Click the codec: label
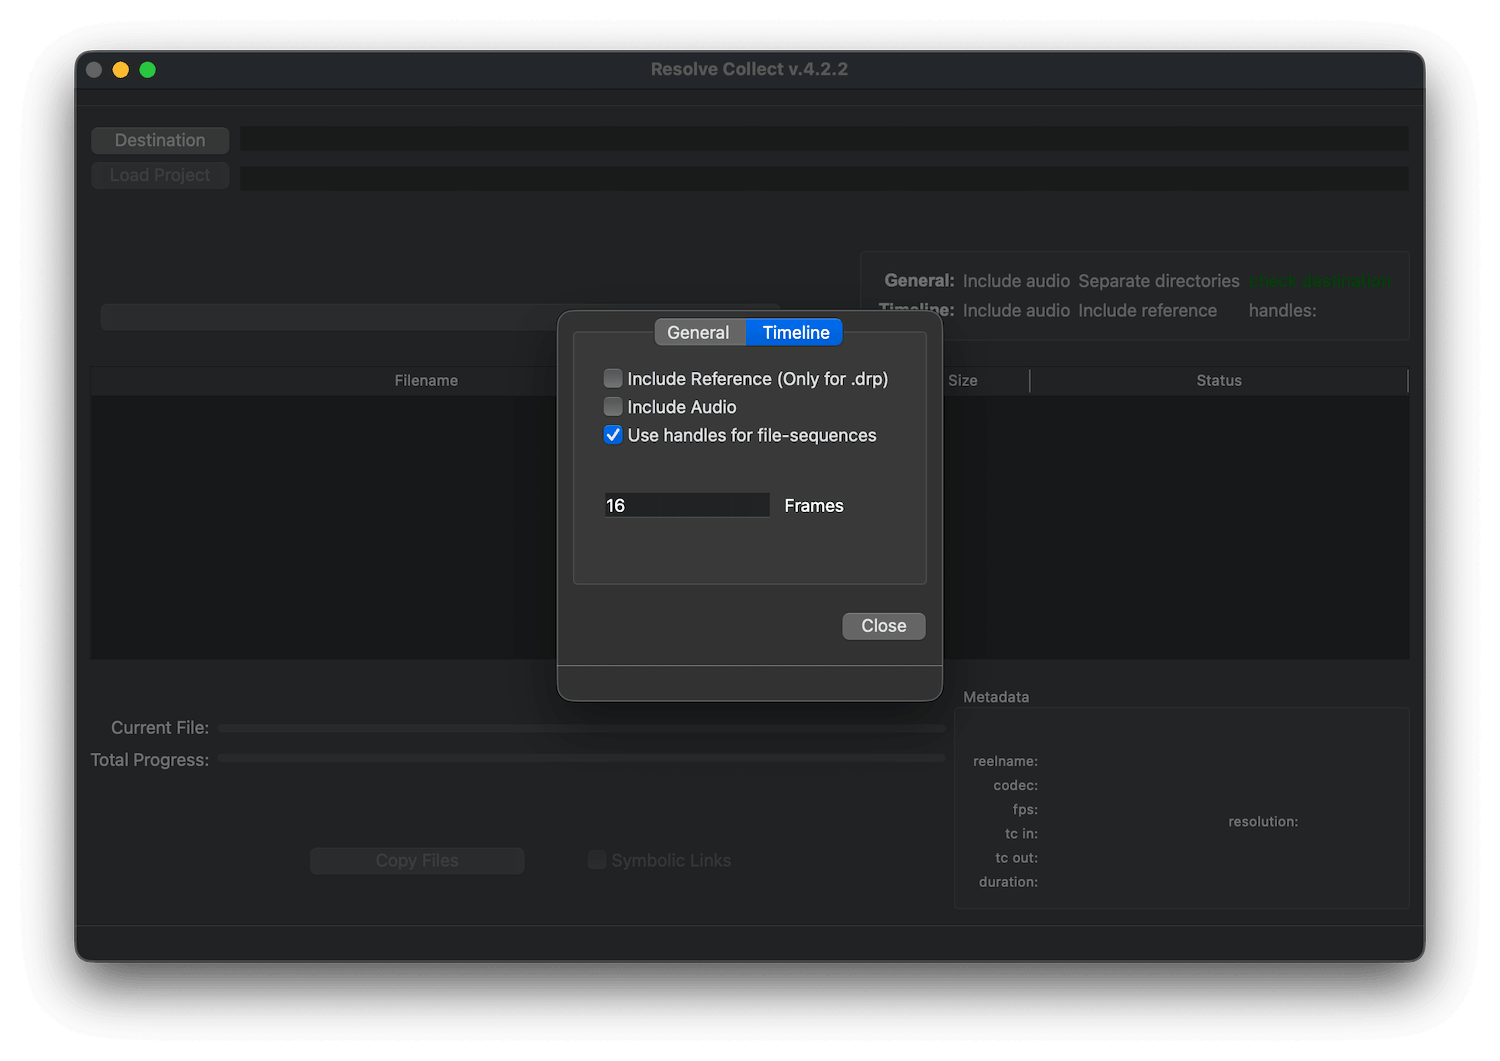The width and height of the screenshot is (1500, 1061). pyautogui.click(x=1016, y=786)
